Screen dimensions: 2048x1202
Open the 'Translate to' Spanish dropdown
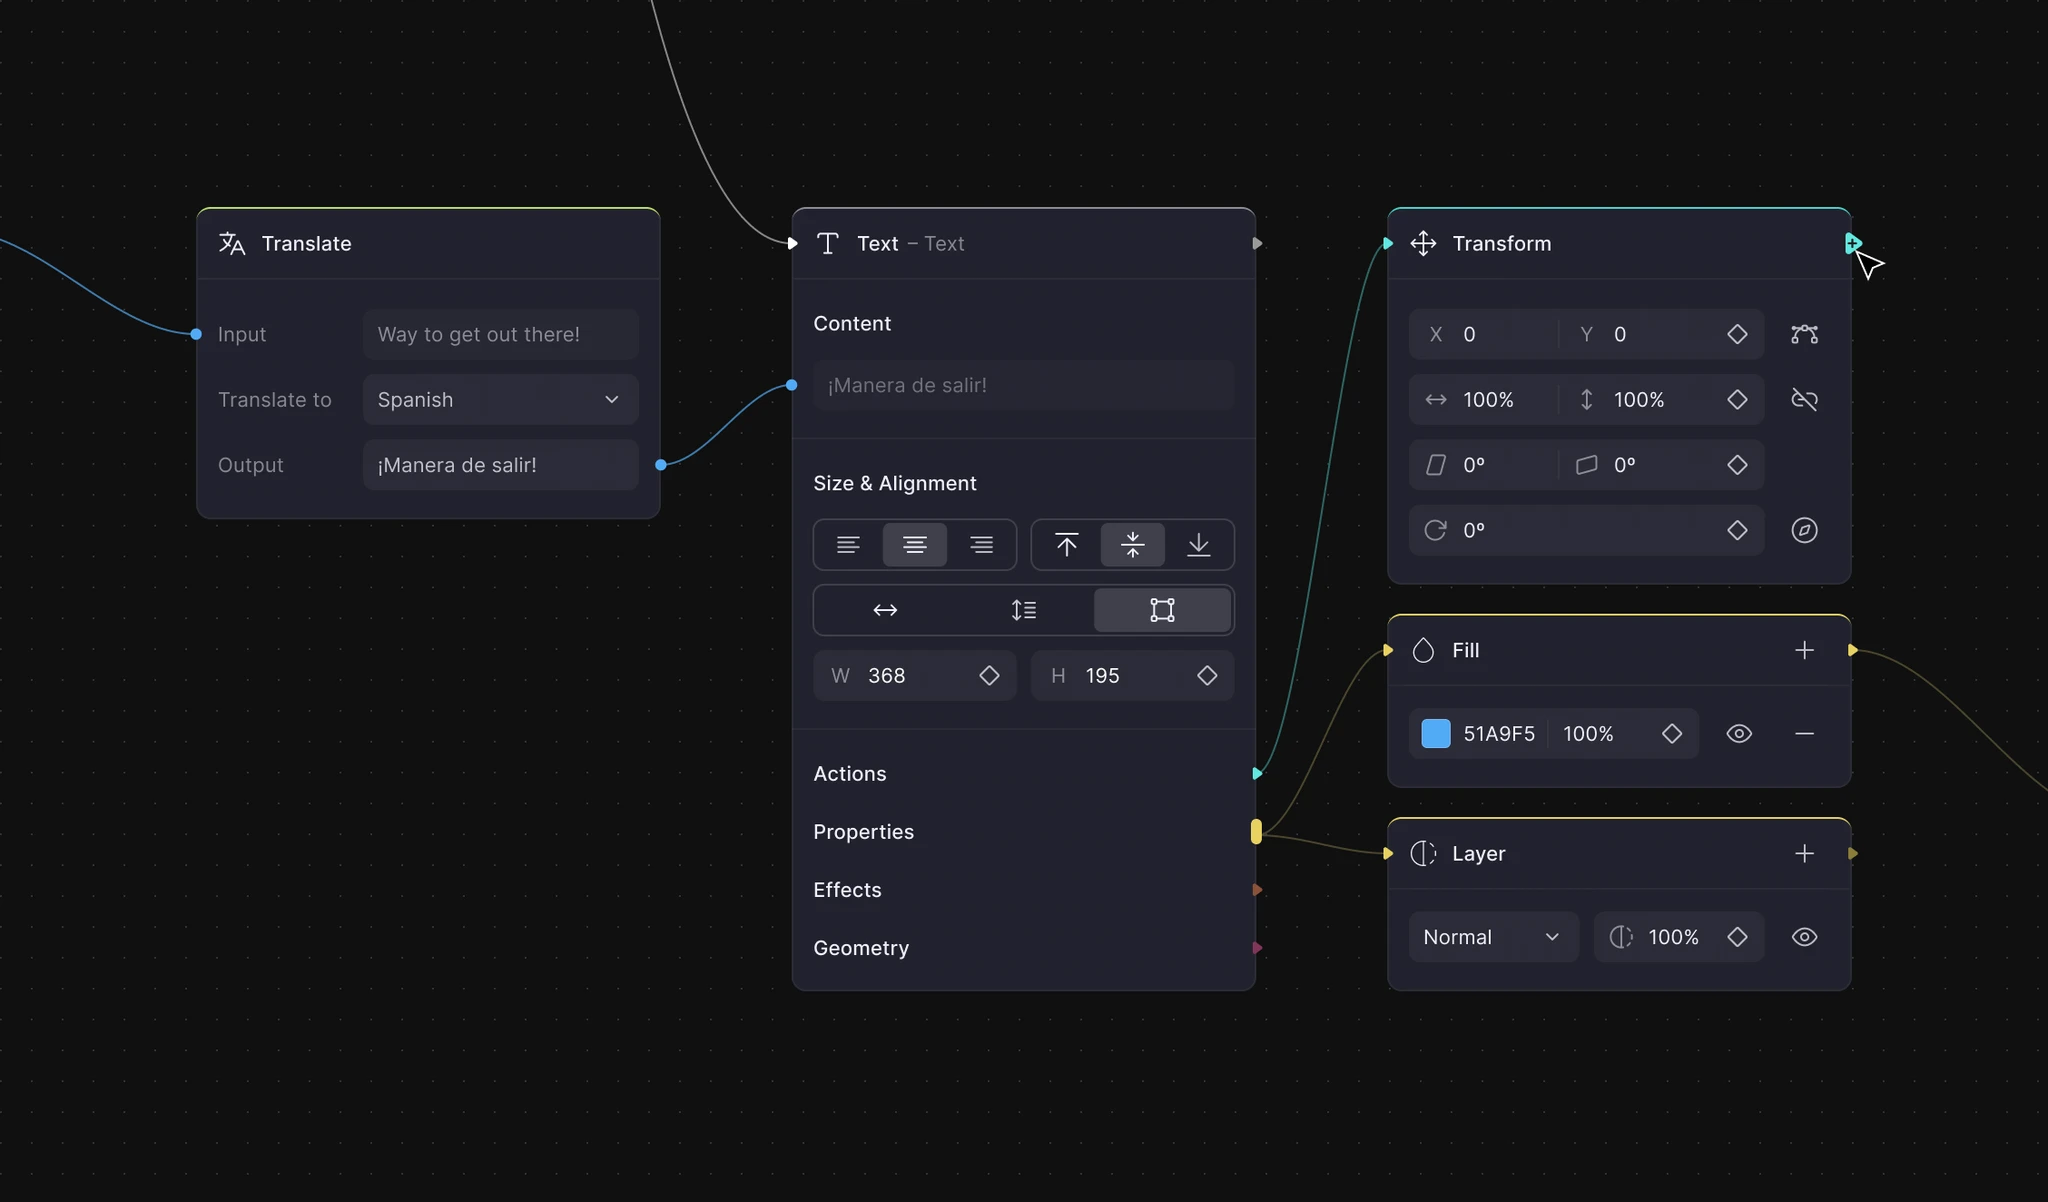[500, 399]
